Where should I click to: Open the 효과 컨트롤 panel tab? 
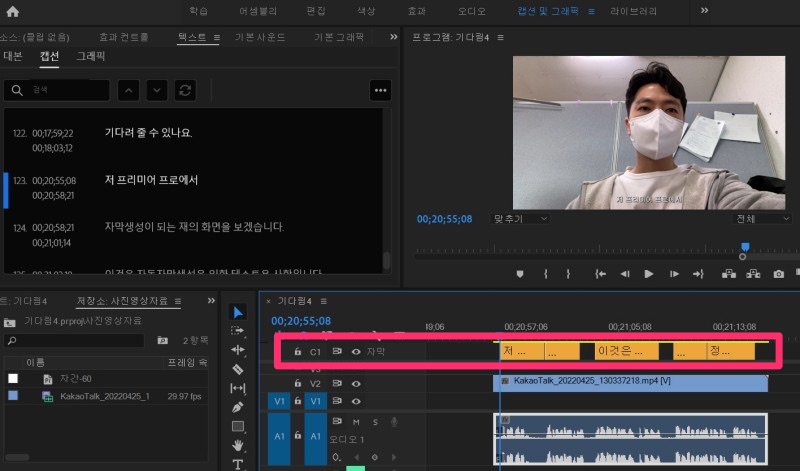click(124, 37)
